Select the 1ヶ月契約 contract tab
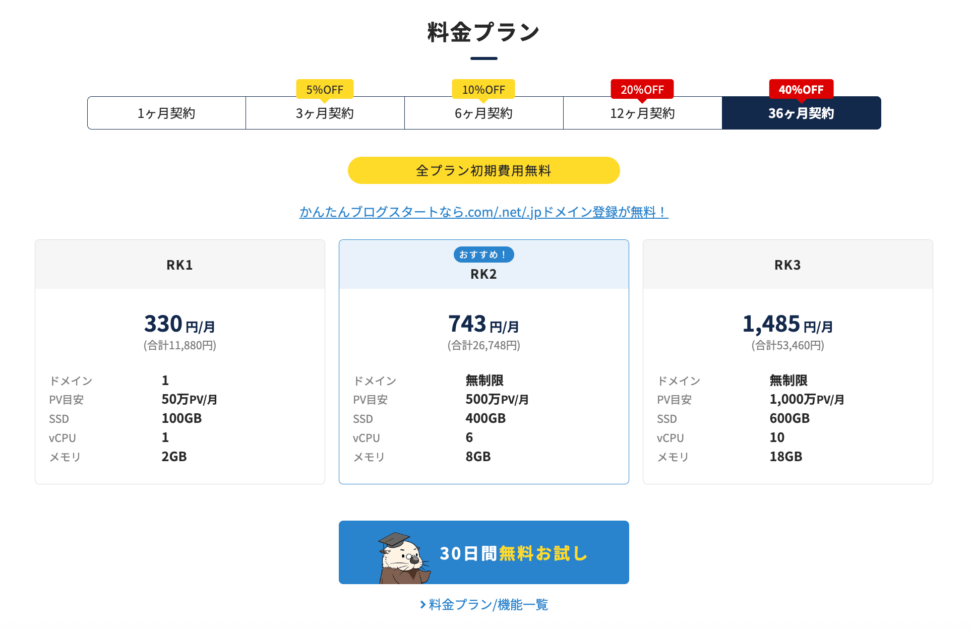This screenshot has height=630, width=972. pos(166,113)
